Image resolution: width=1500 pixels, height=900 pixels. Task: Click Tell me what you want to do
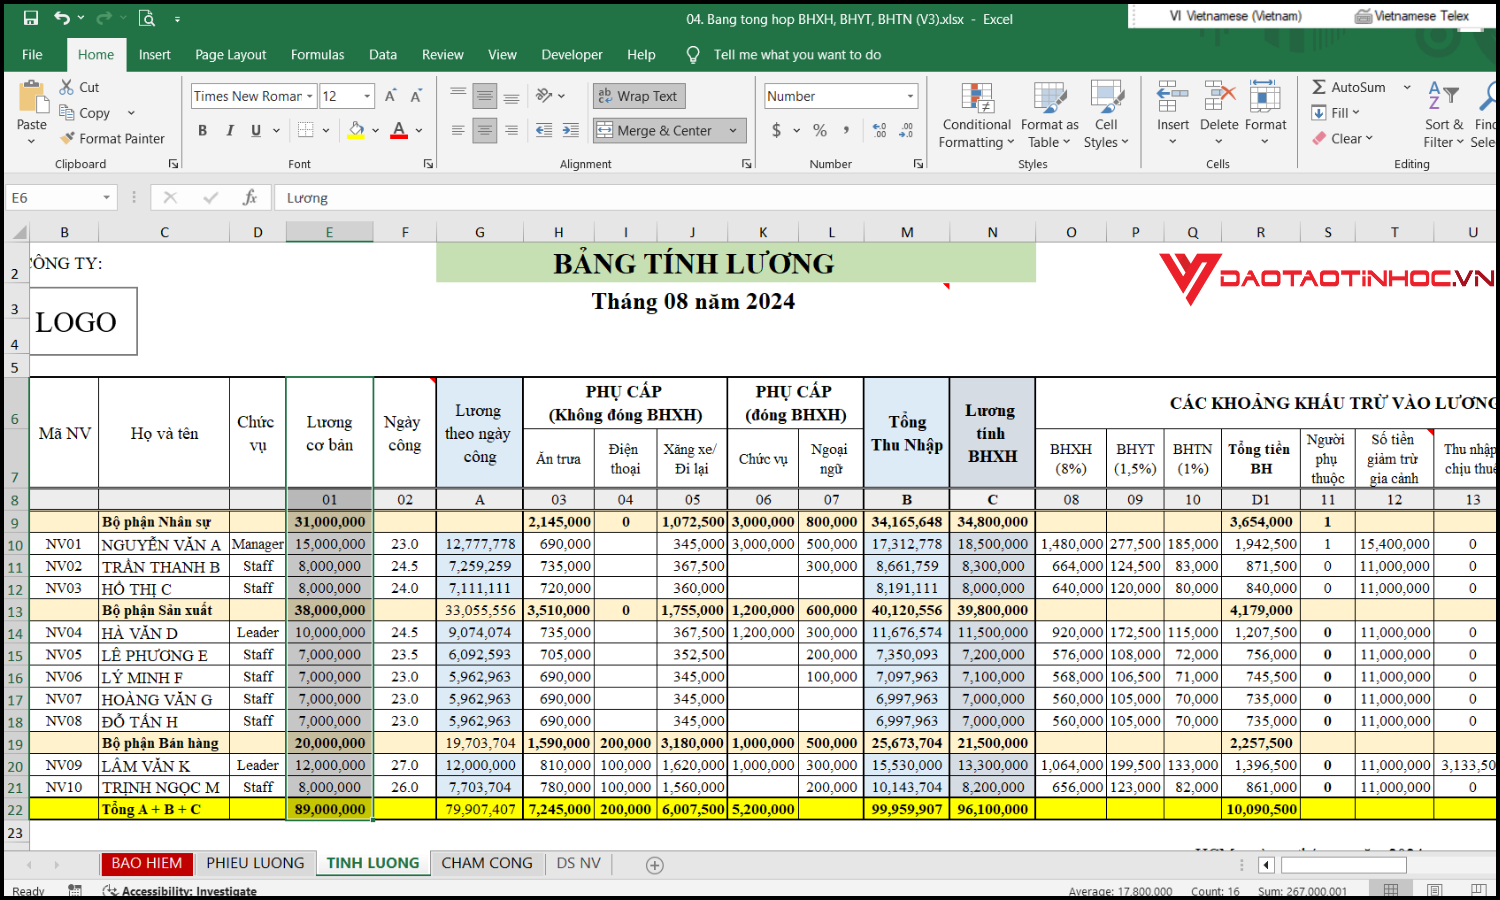797,55
